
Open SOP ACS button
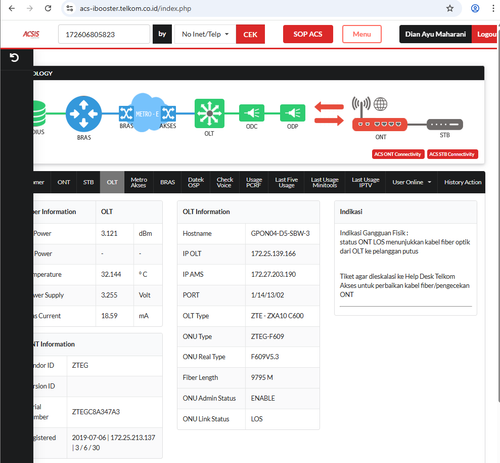click(308, 34)
